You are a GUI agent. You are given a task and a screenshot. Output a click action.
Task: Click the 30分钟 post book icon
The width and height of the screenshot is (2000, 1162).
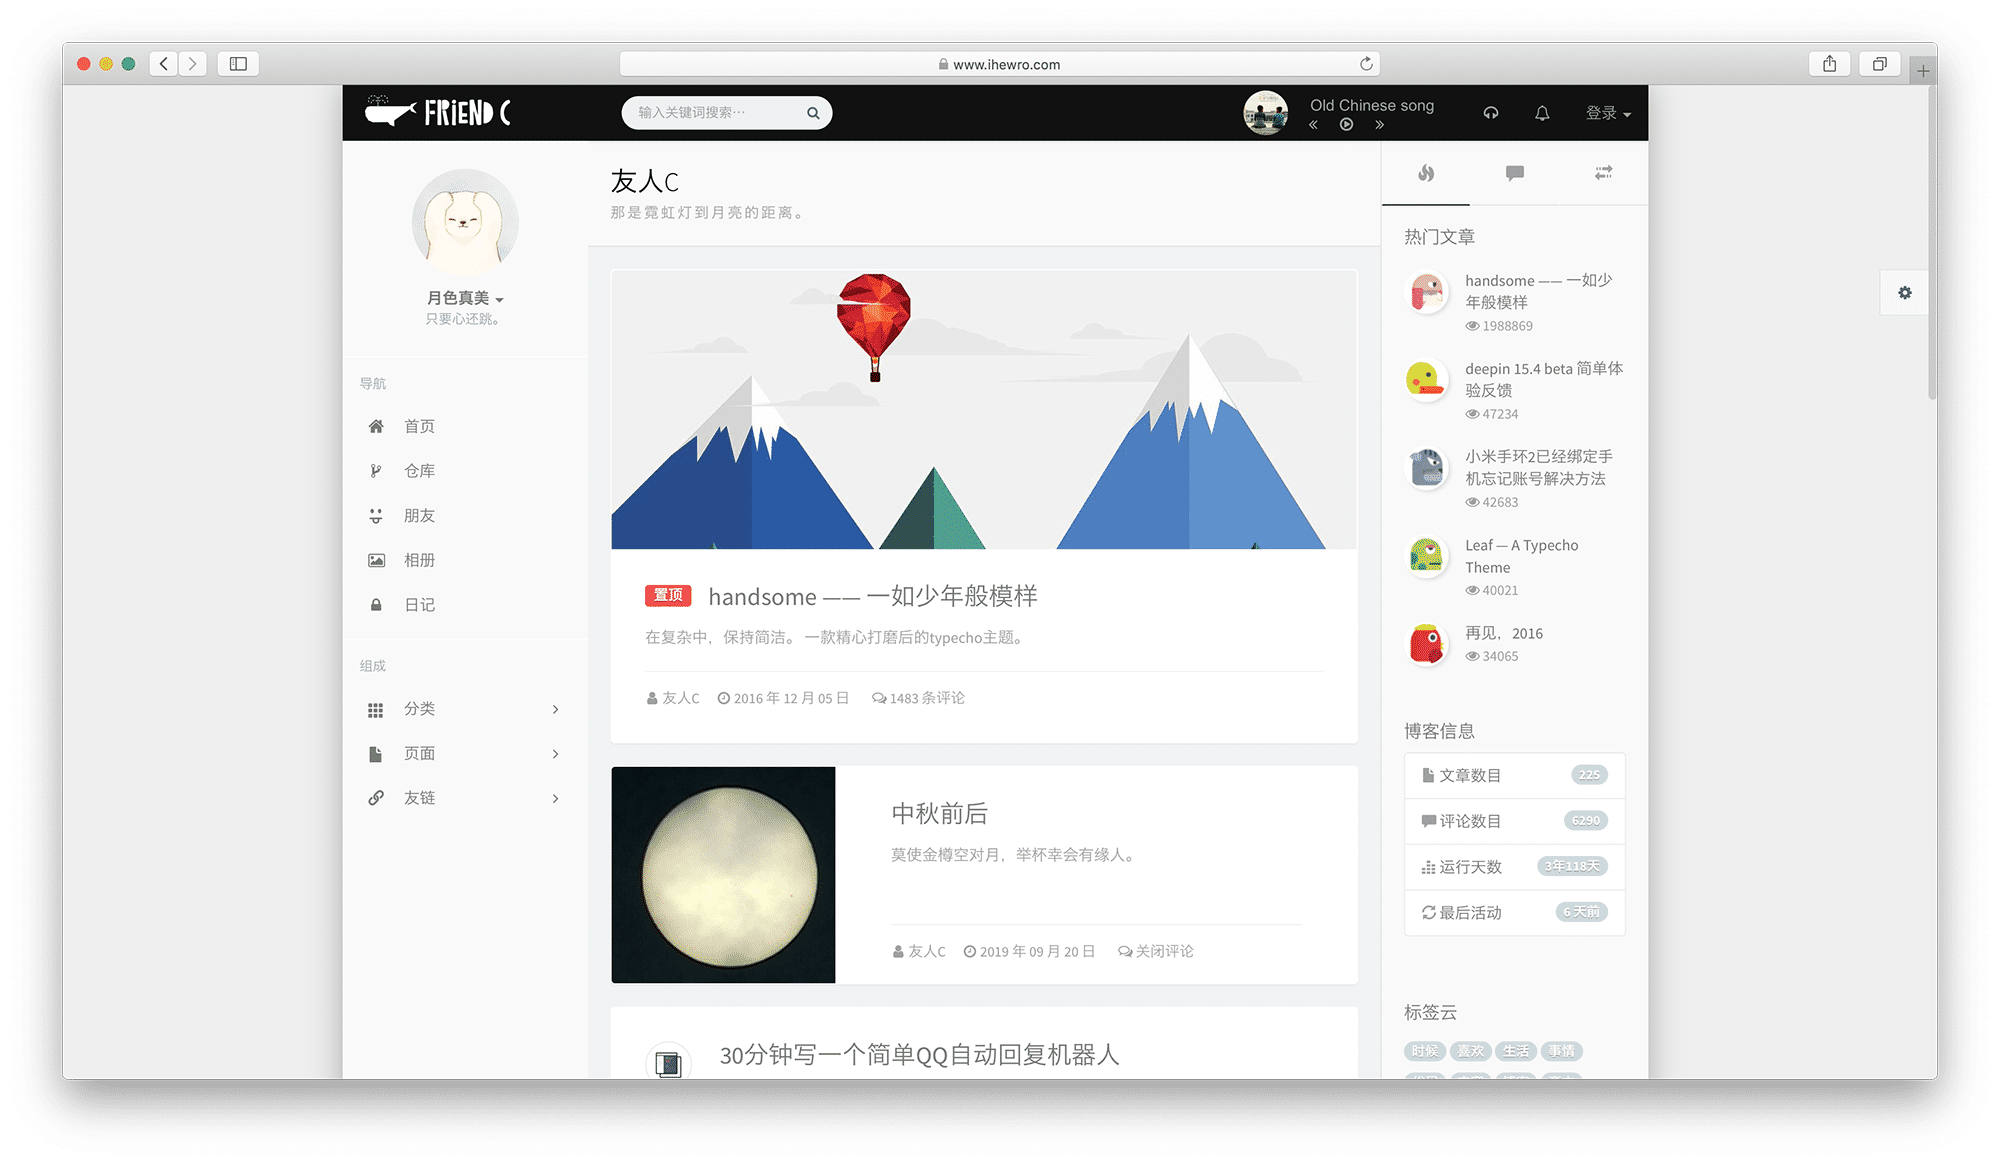click(668, 1063)
